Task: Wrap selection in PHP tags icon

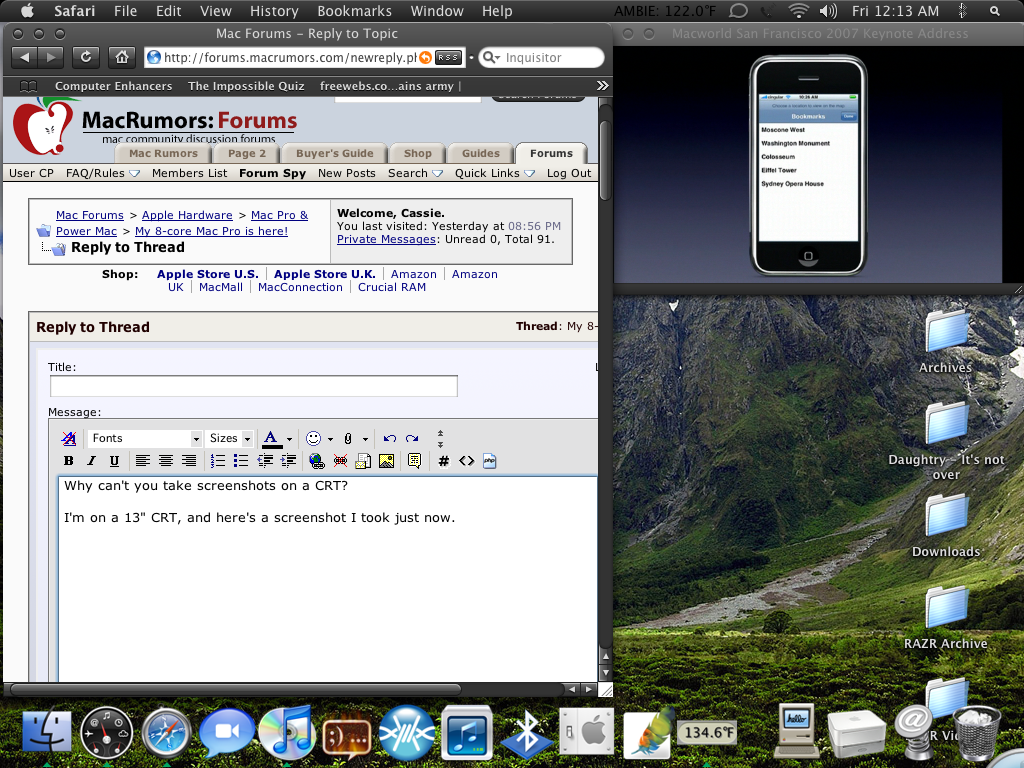Action: click(x=490, y=461)
